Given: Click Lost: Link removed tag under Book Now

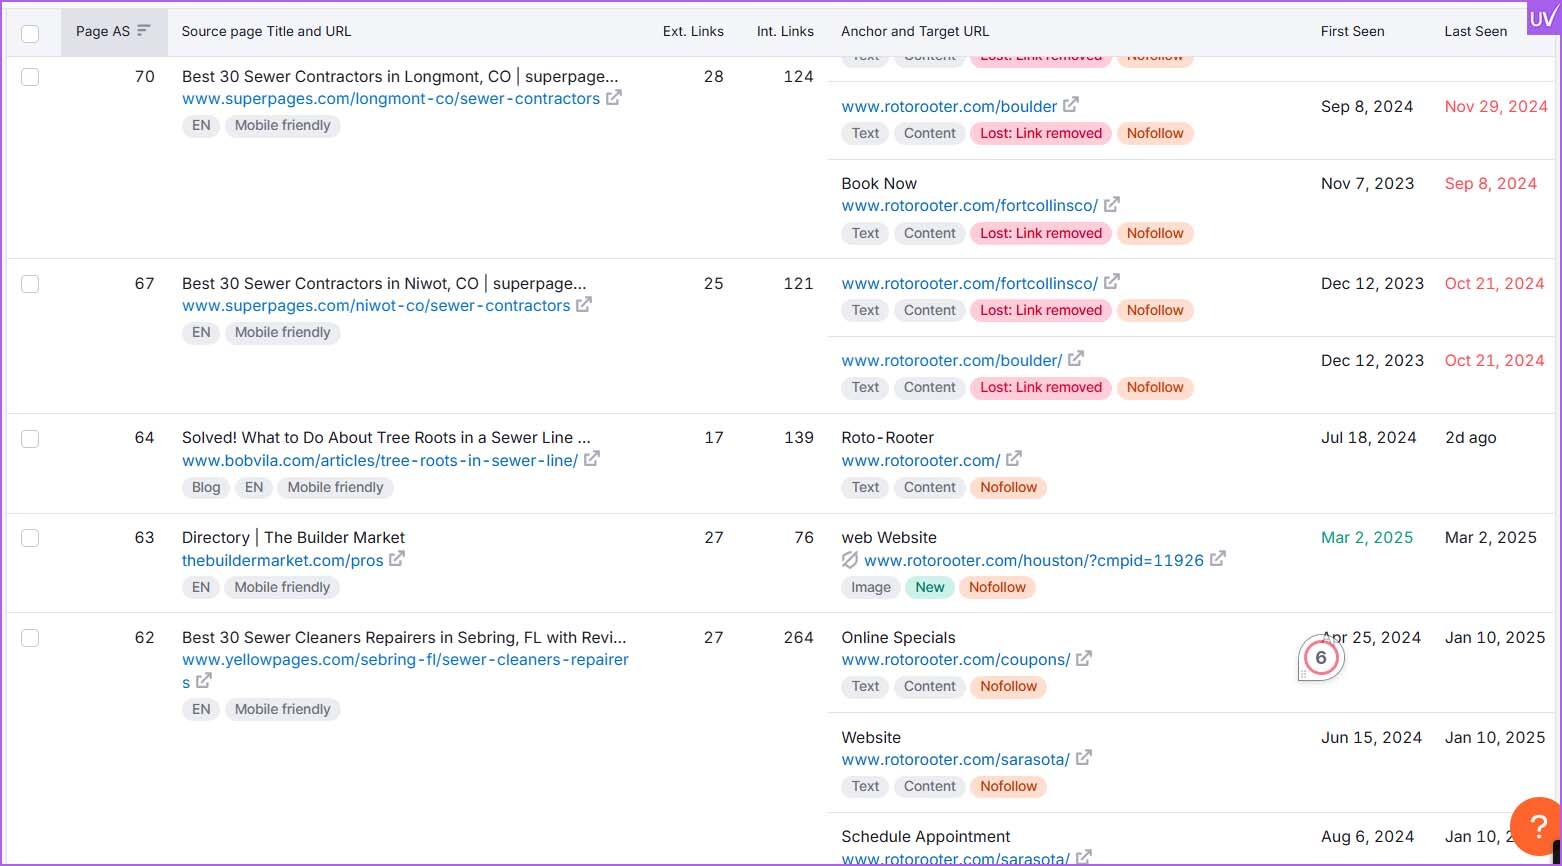Looking at the screenshot, I should point(1041,233).
